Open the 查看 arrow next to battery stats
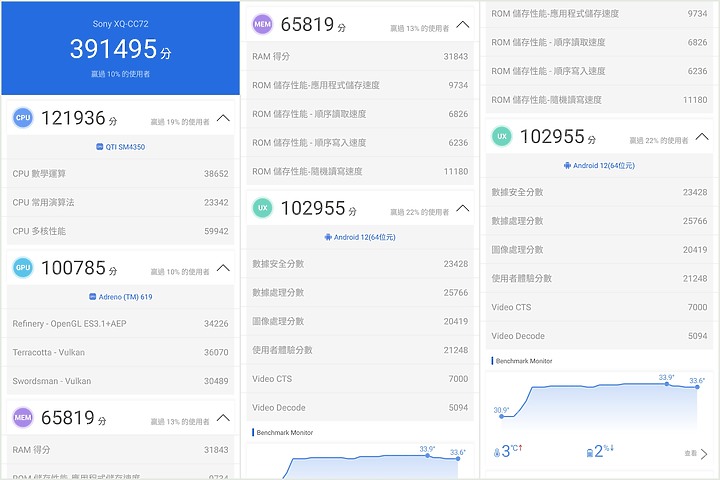Image resolution: width=720 pixels, height=480 pixels. [703, 453]
